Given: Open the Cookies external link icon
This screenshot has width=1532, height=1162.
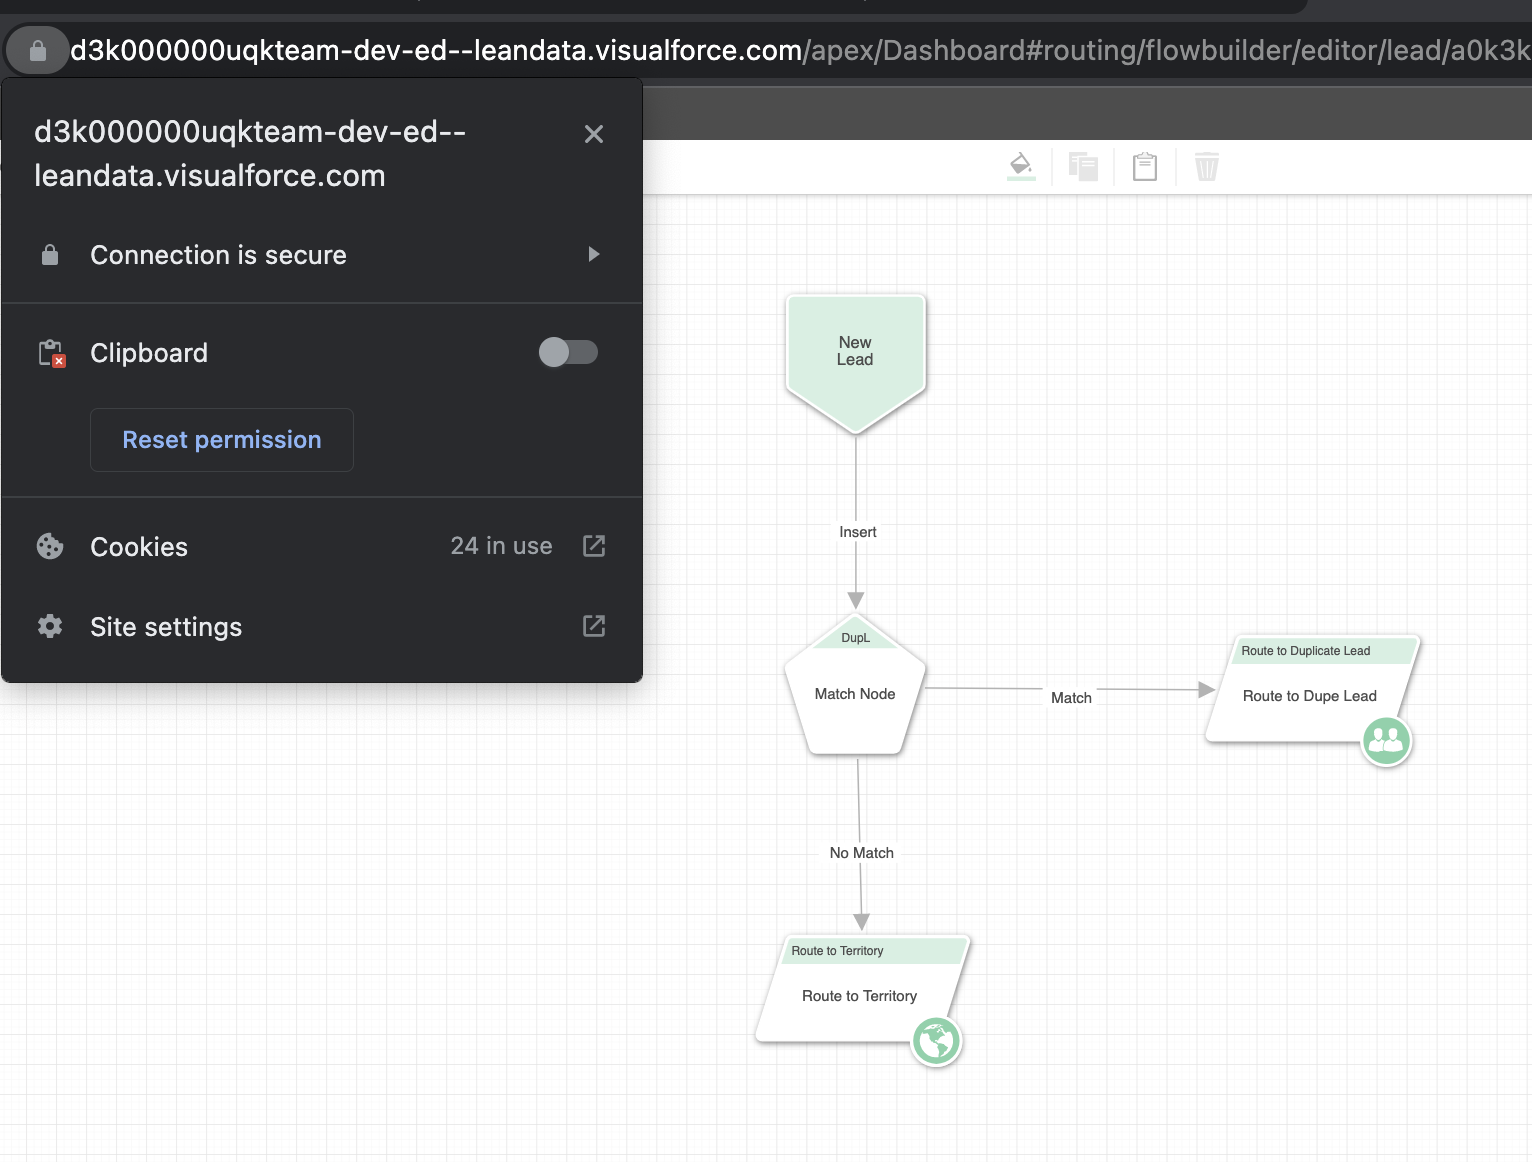Looking at the screenshot, I should pos(594,546).
